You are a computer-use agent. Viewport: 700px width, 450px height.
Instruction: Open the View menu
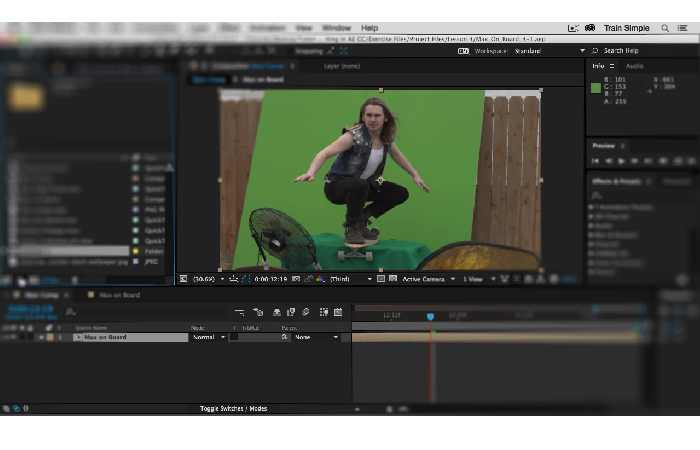pyautogui.click(x=304, y=28)
